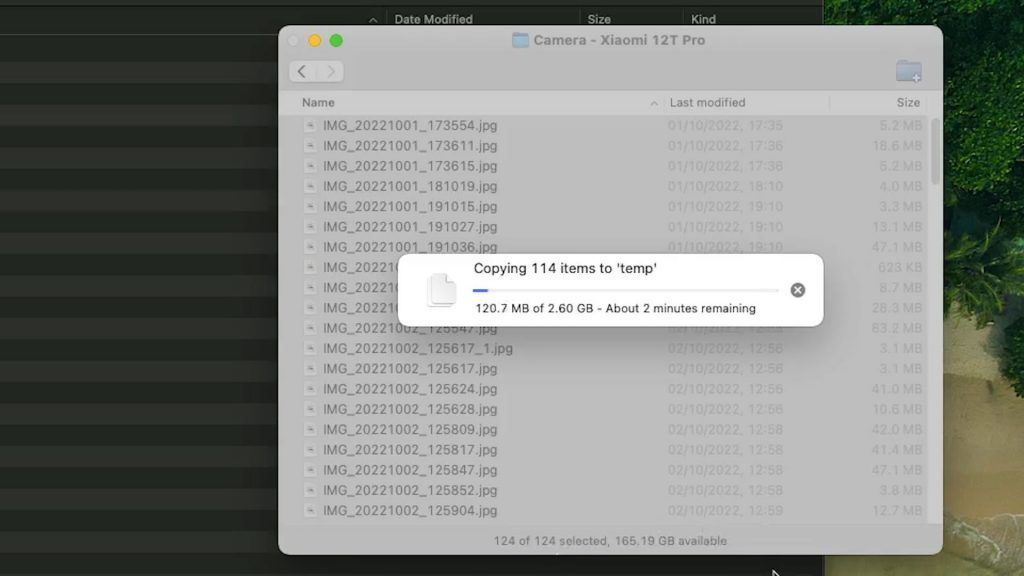Click the vertical scrollbar of the file list
Image resolution: width=1024 pixels, height=576 pixels.
coord(936,152)
